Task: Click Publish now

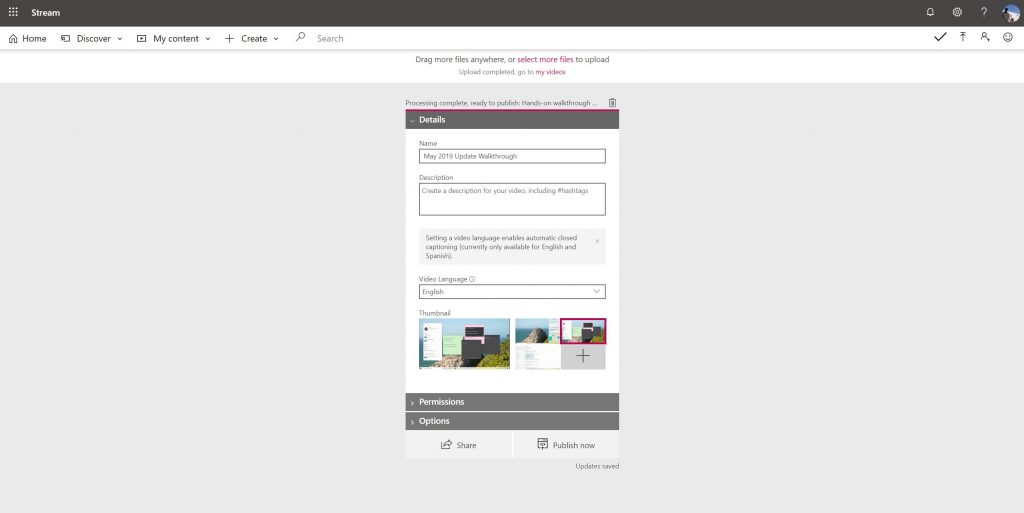Action: click(x=566, y=444)
